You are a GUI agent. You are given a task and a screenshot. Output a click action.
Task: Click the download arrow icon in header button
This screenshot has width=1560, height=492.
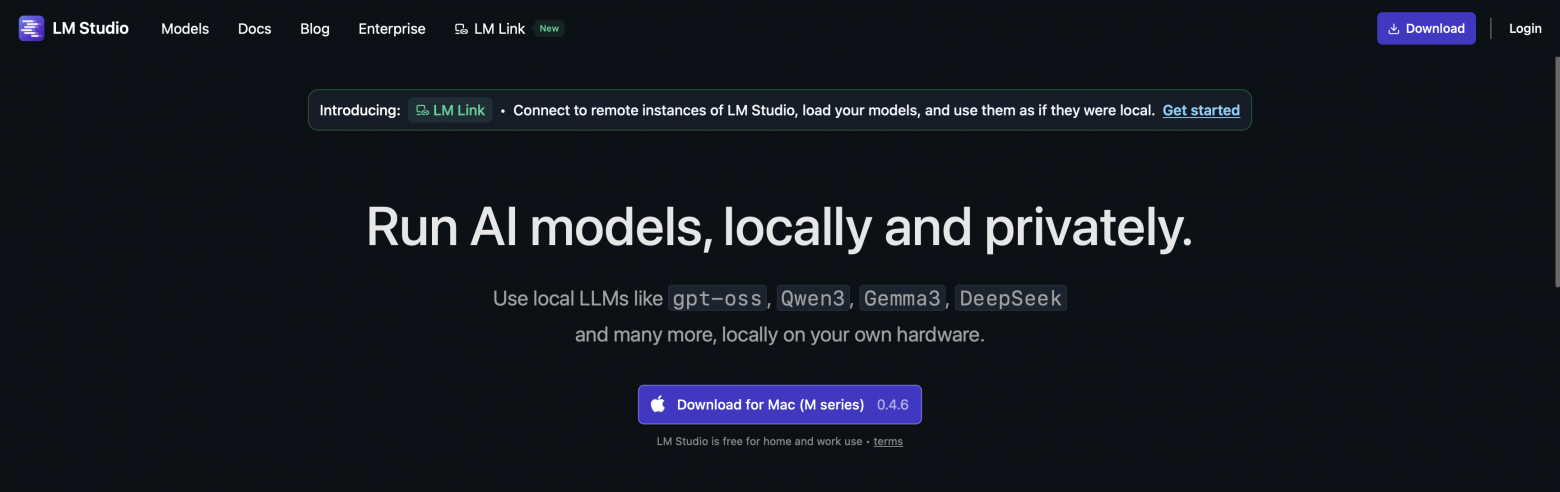click(1394, 28)
